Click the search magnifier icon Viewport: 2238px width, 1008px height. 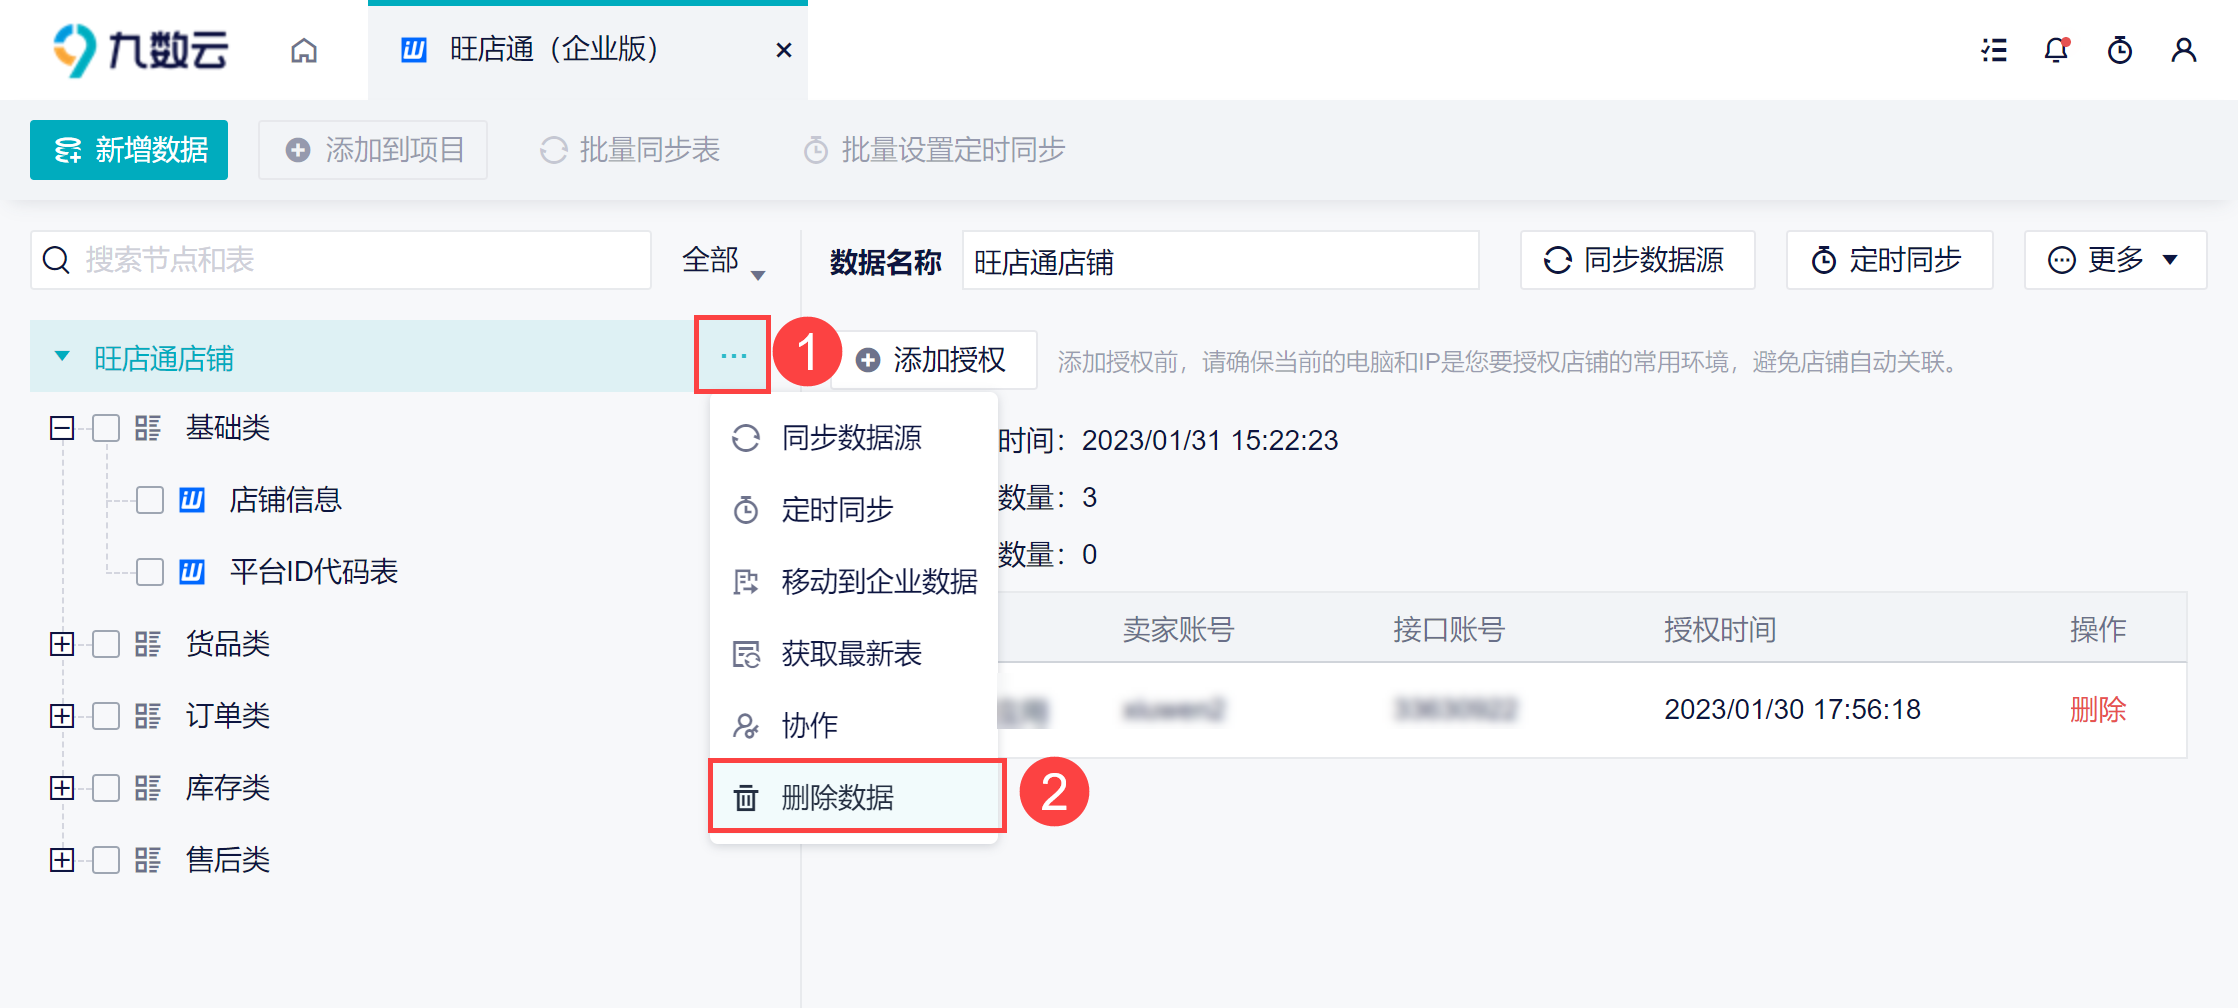[x=56, y=260]
